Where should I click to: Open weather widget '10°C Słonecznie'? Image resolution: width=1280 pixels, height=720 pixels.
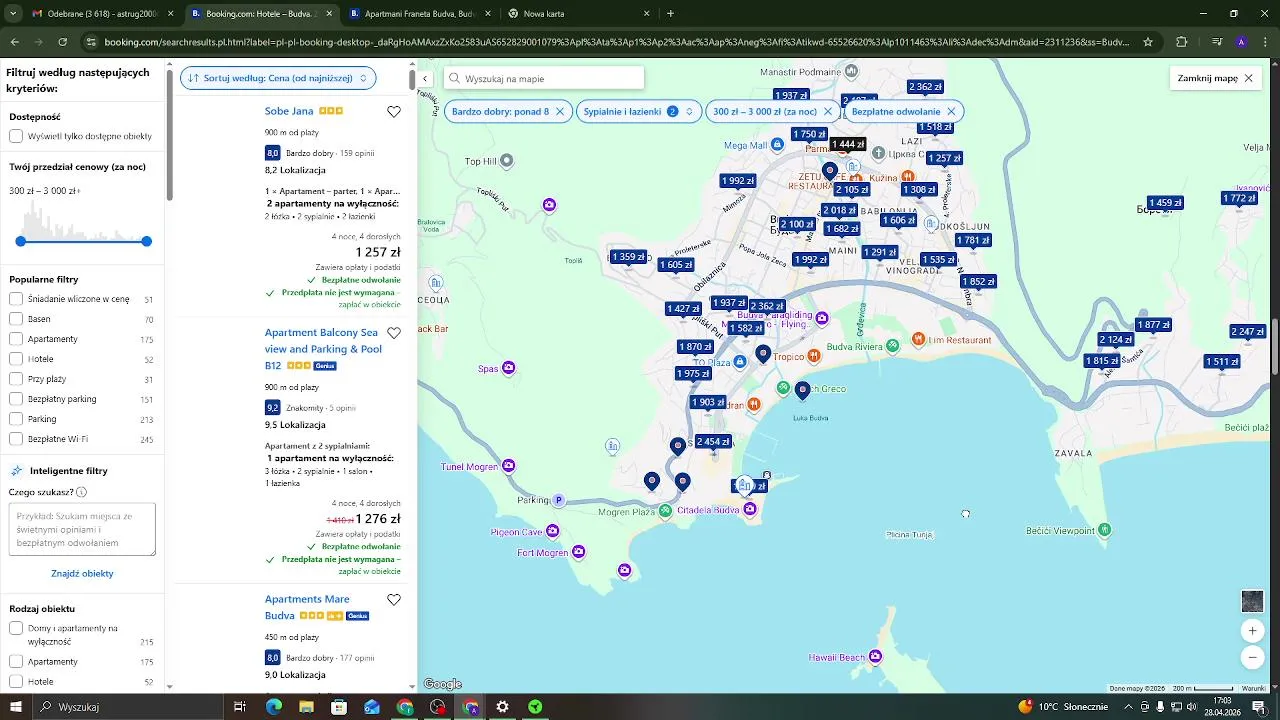click(1063, 707)
